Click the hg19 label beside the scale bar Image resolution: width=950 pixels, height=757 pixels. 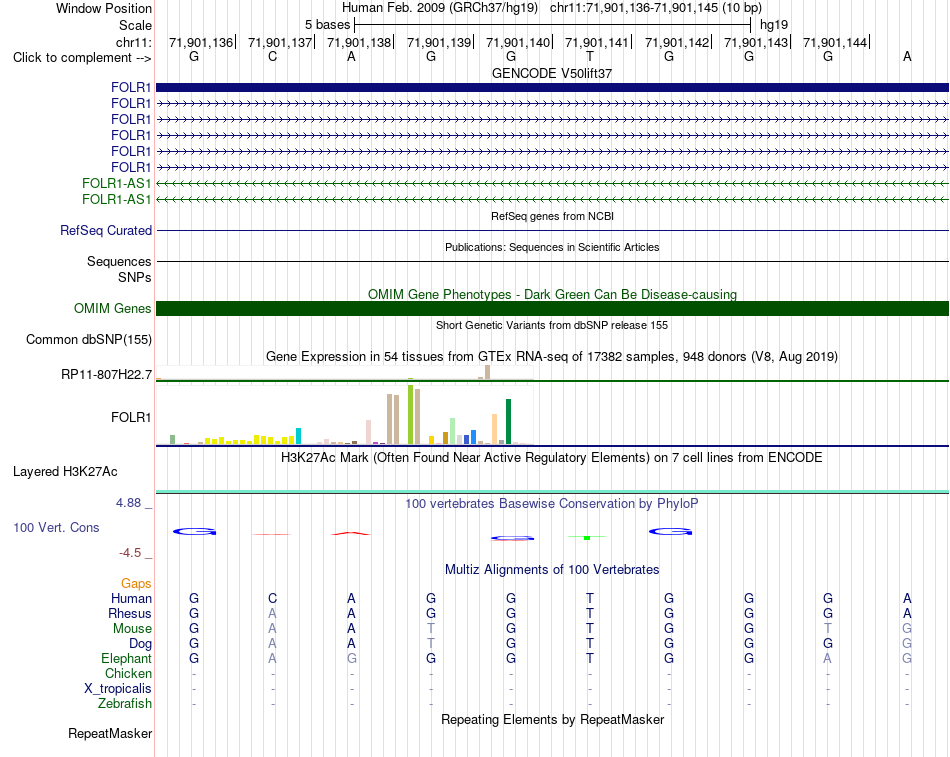point(774,25)
